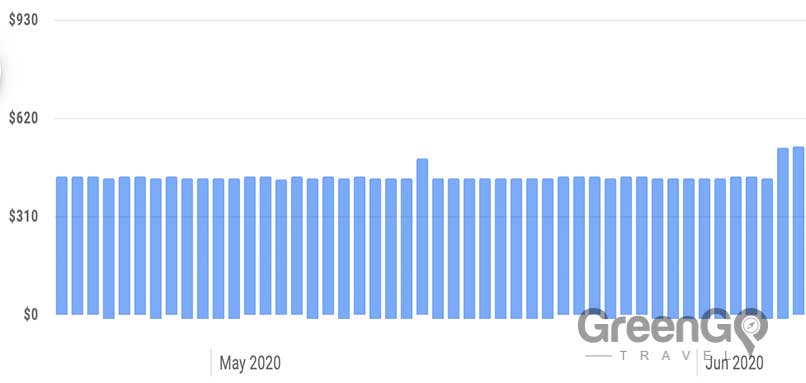Click the first bar of the chart
Viewport: 806px width, 383px height.
pos(62,246)
